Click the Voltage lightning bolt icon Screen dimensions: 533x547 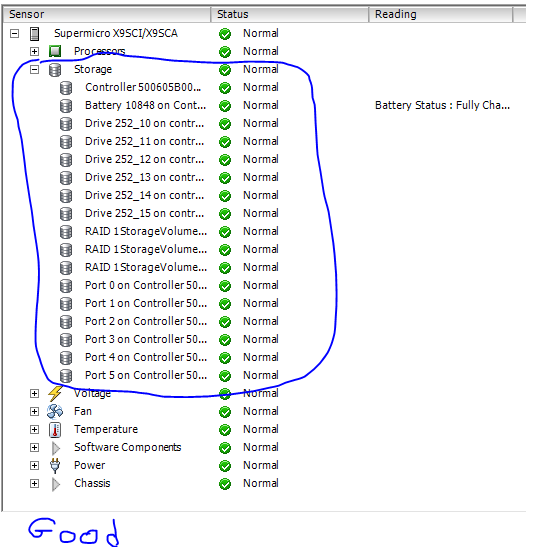pyautogui.click(x=55, y=394)
